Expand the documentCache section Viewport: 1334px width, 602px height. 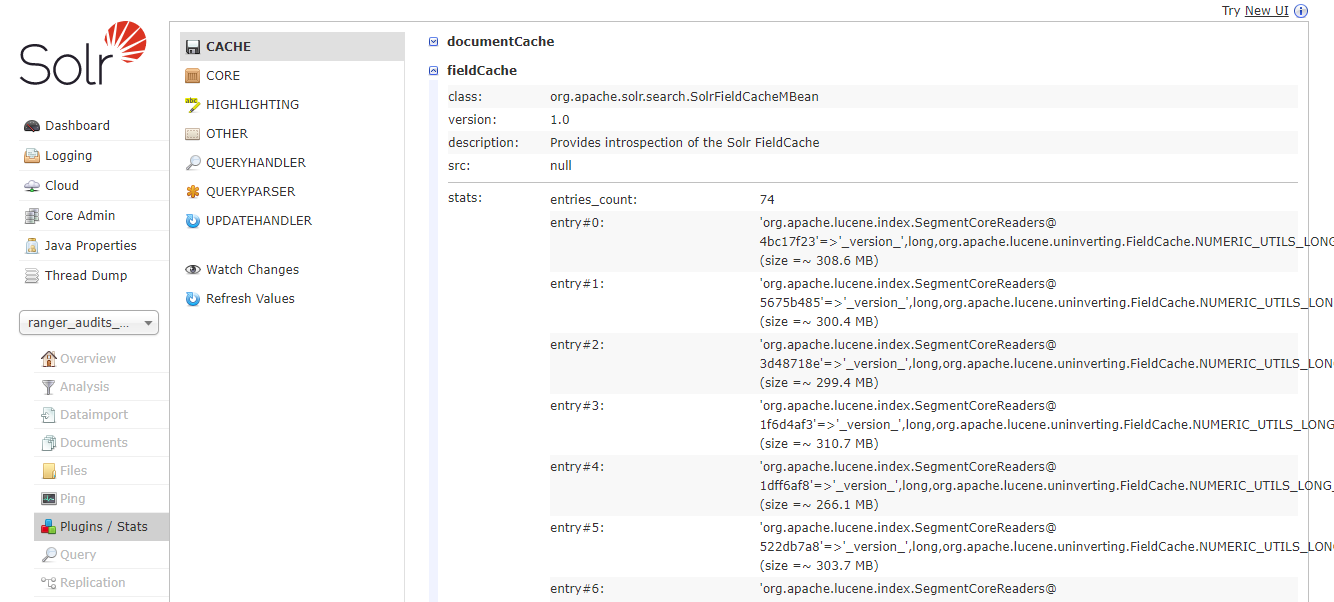click(433, 42)
